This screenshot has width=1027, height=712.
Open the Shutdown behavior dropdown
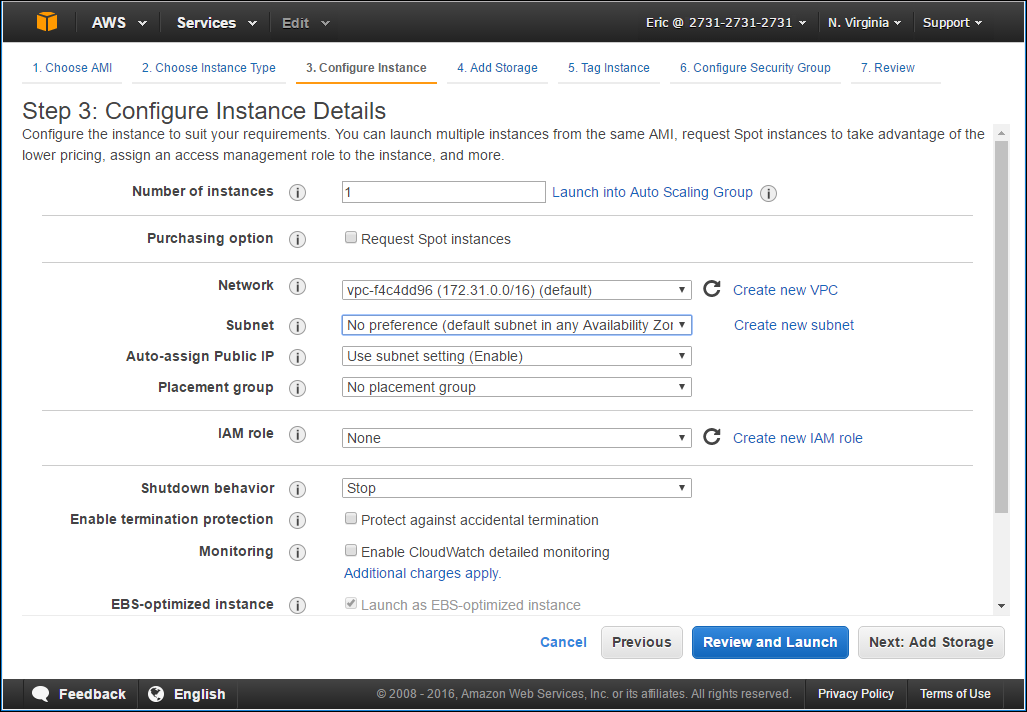517,488
